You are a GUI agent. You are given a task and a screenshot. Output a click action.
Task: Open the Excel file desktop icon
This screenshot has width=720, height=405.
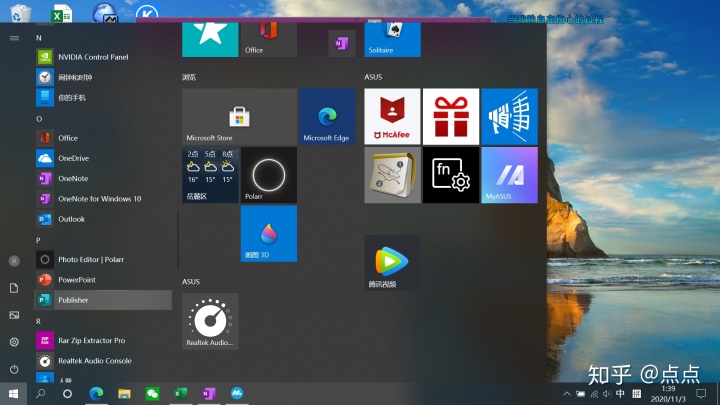[62, 12]
